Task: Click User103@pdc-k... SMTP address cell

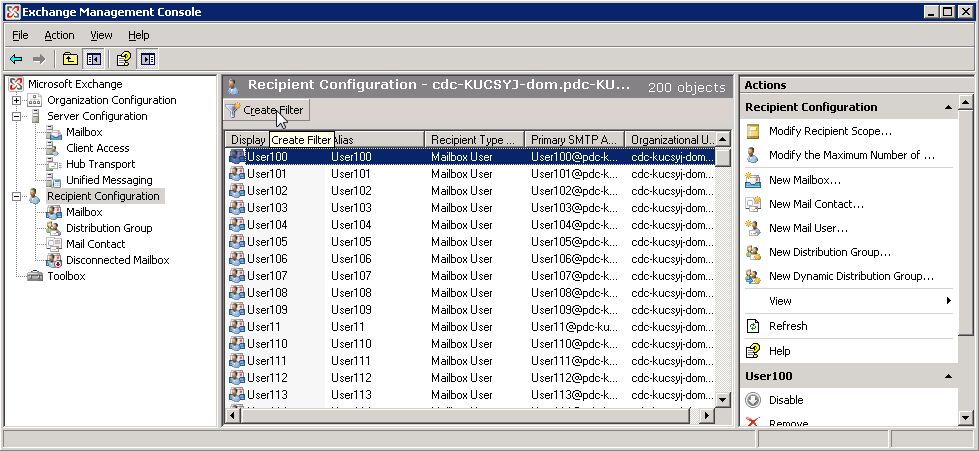Action: click(574, 208)
